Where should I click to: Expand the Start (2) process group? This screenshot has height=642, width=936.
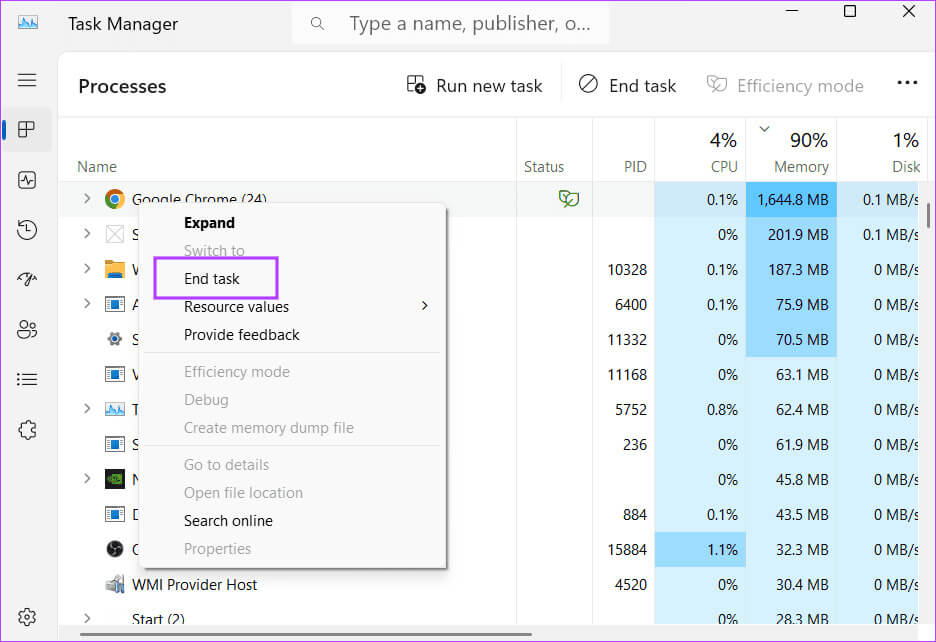coord(87,618)
